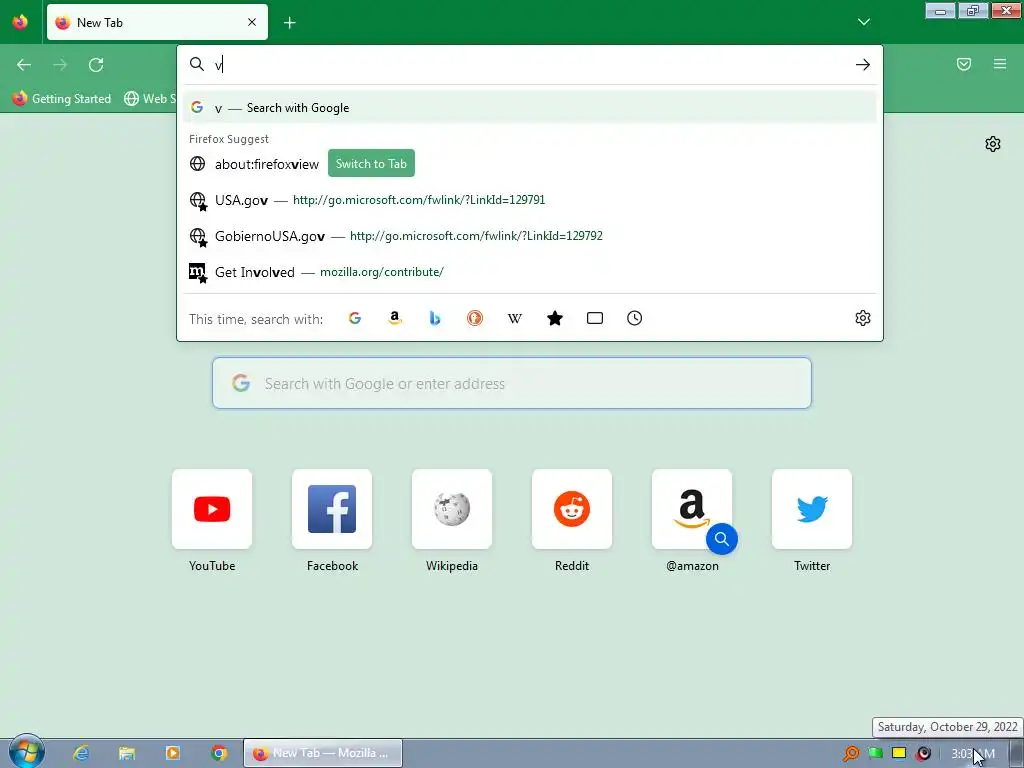The width and height of the screenshot is (1024, 768).
Task: Click round dark tray icon beside the clock
Action: [x=923, y=754]
